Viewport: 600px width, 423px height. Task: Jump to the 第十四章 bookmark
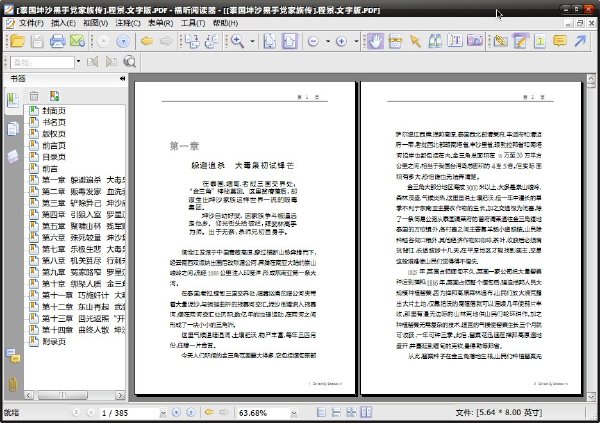[83, 330]
